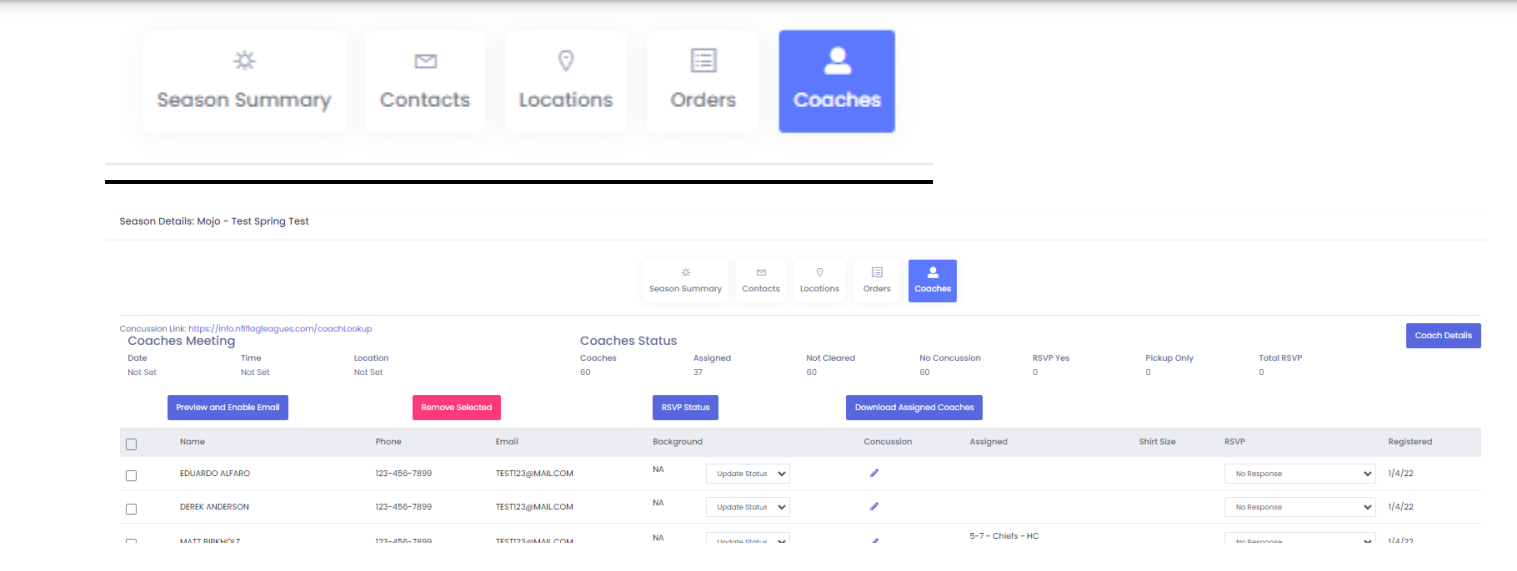Click the red Remove Selected button
The width and height of the screenshot is (1517, 571).
(x=456, y=407)
